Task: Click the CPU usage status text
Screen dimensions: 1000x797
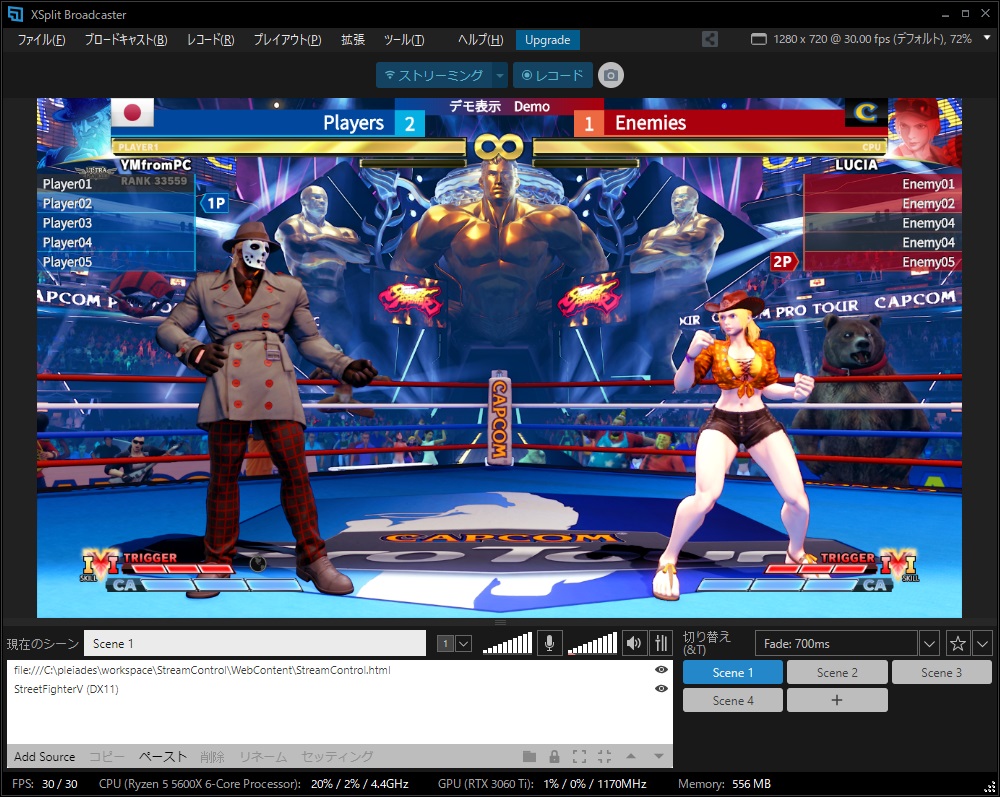Action: pos(253,784)
